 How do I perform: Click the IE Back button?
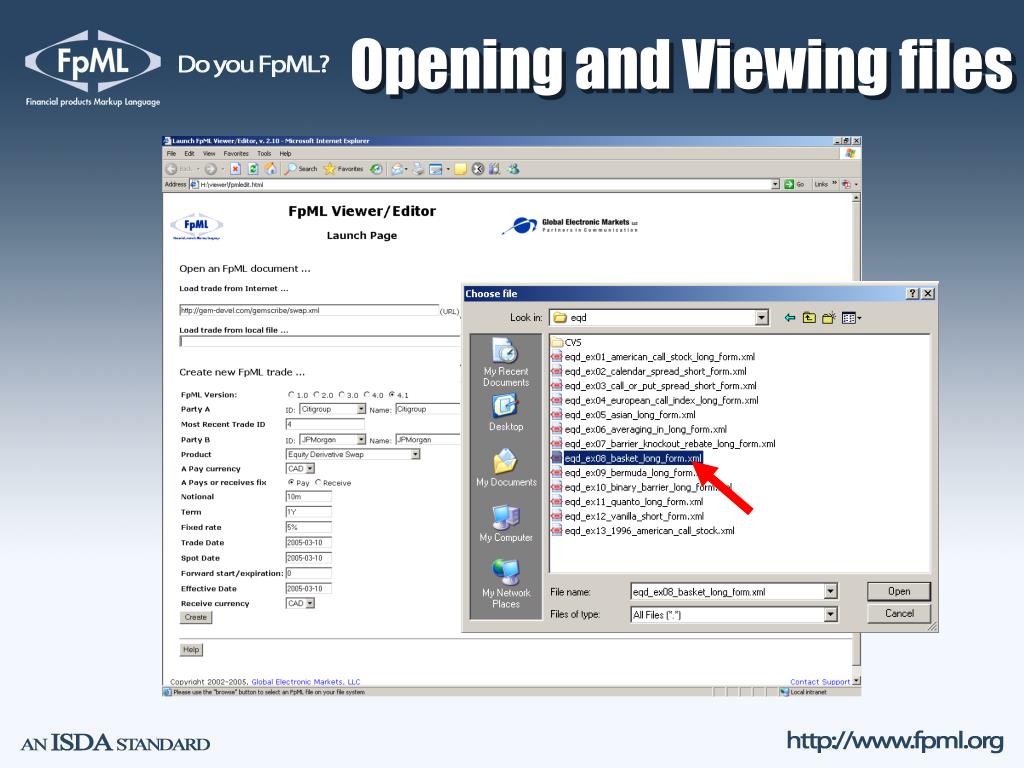point(178,169)
